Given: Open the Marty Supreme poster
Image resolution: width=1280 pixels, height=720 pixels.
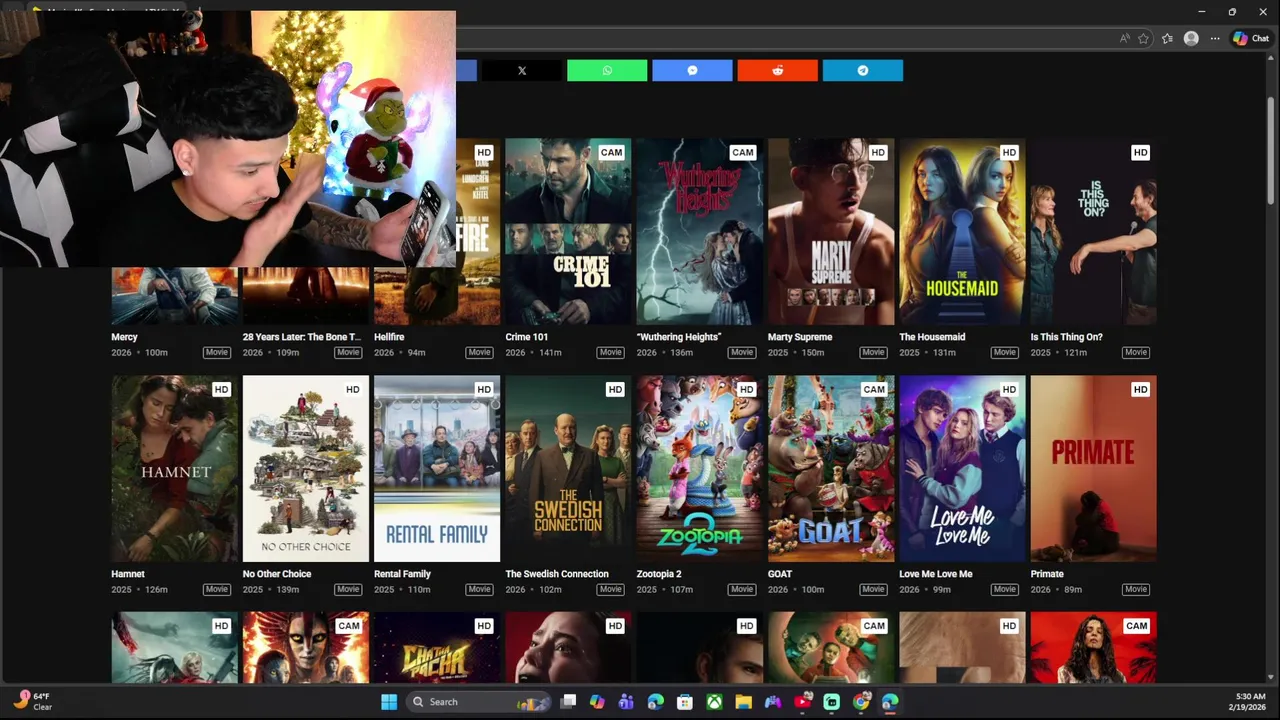Looking at the screenshot, I should coord(831,232).
